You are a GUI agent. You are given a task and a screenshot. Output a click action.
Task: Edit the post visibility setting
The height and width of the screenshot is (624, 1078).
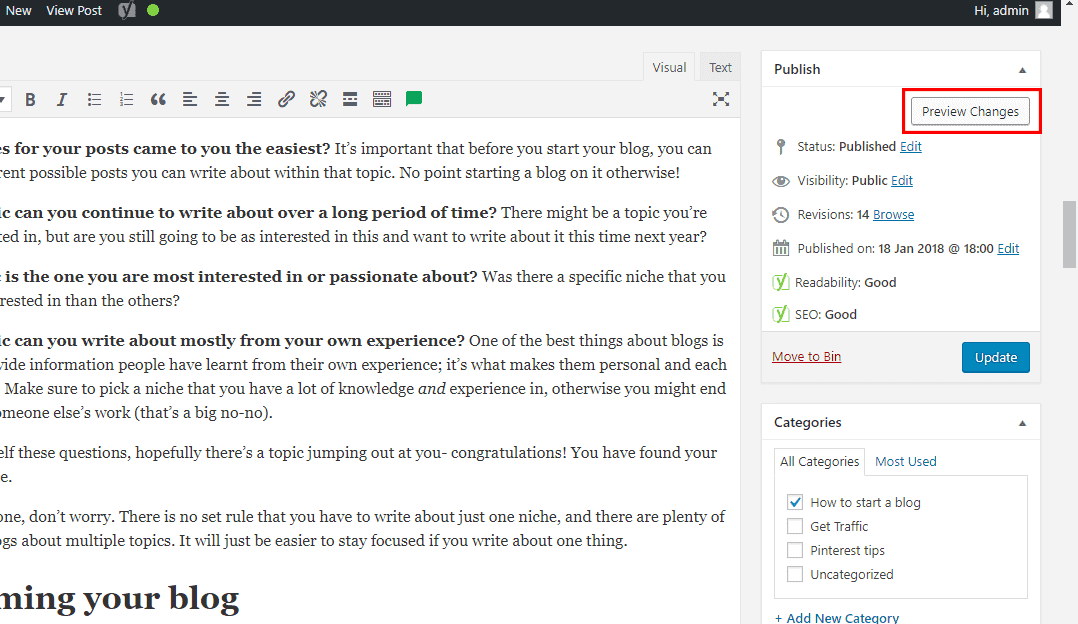(901, 180)
